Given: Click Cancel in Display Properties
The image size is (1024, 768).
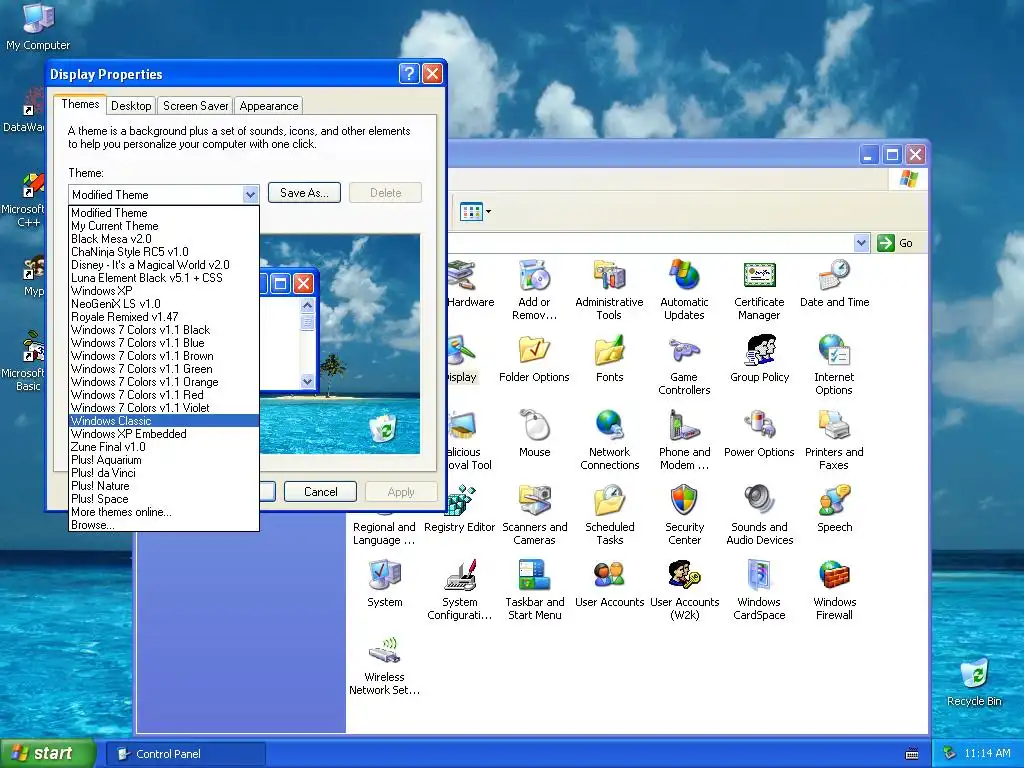Looking at the screenshot, I should (x=321, y=492).
